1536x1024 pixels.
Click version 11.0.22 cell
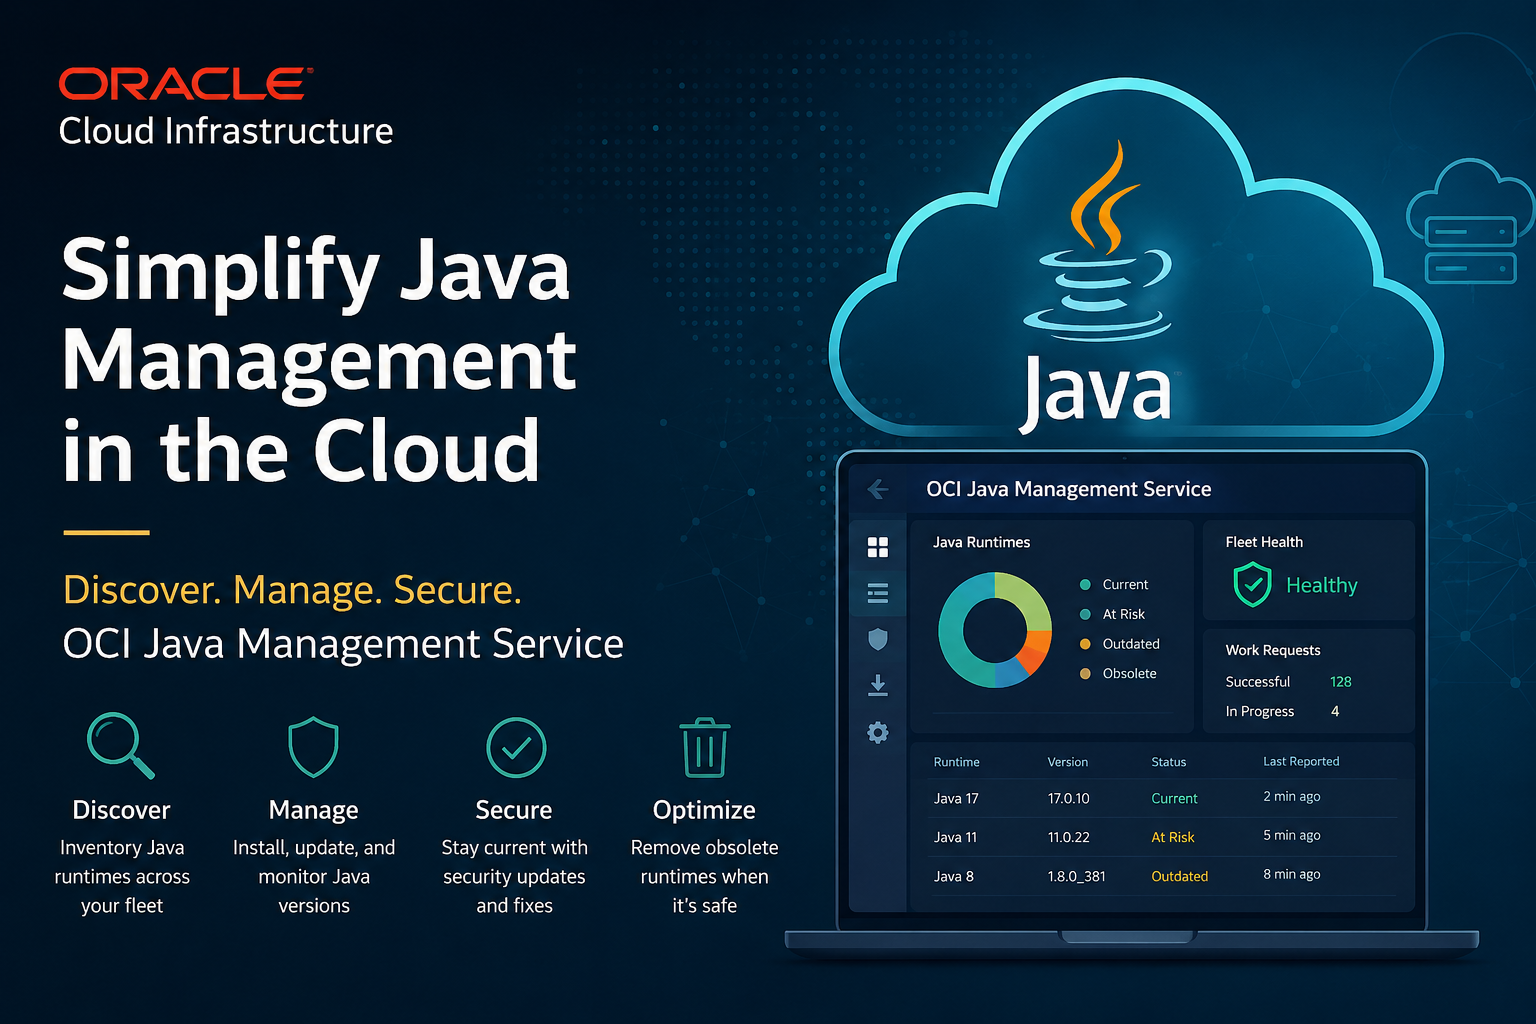1068,837
